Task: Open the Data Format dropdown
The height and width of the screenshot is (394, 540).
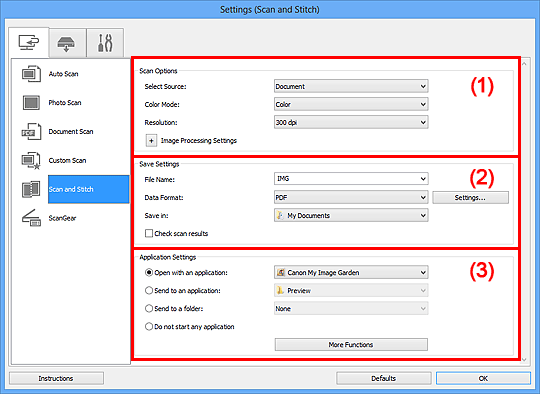Action: tap(351, 198)
